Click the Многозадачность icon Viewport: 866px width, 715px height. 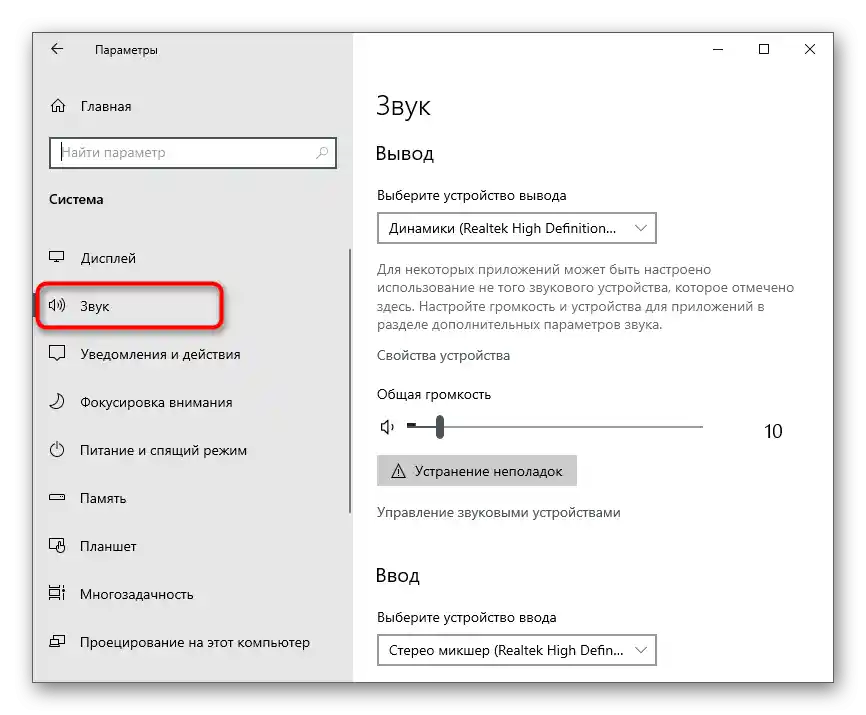click(57, 593)
